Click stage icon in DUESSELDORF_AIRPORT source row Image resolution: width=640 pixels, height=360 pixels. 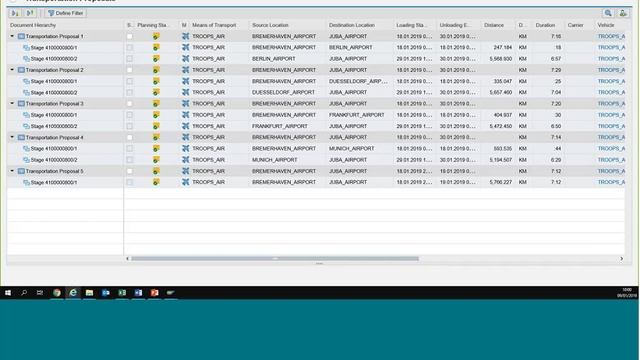pos(27,93)
